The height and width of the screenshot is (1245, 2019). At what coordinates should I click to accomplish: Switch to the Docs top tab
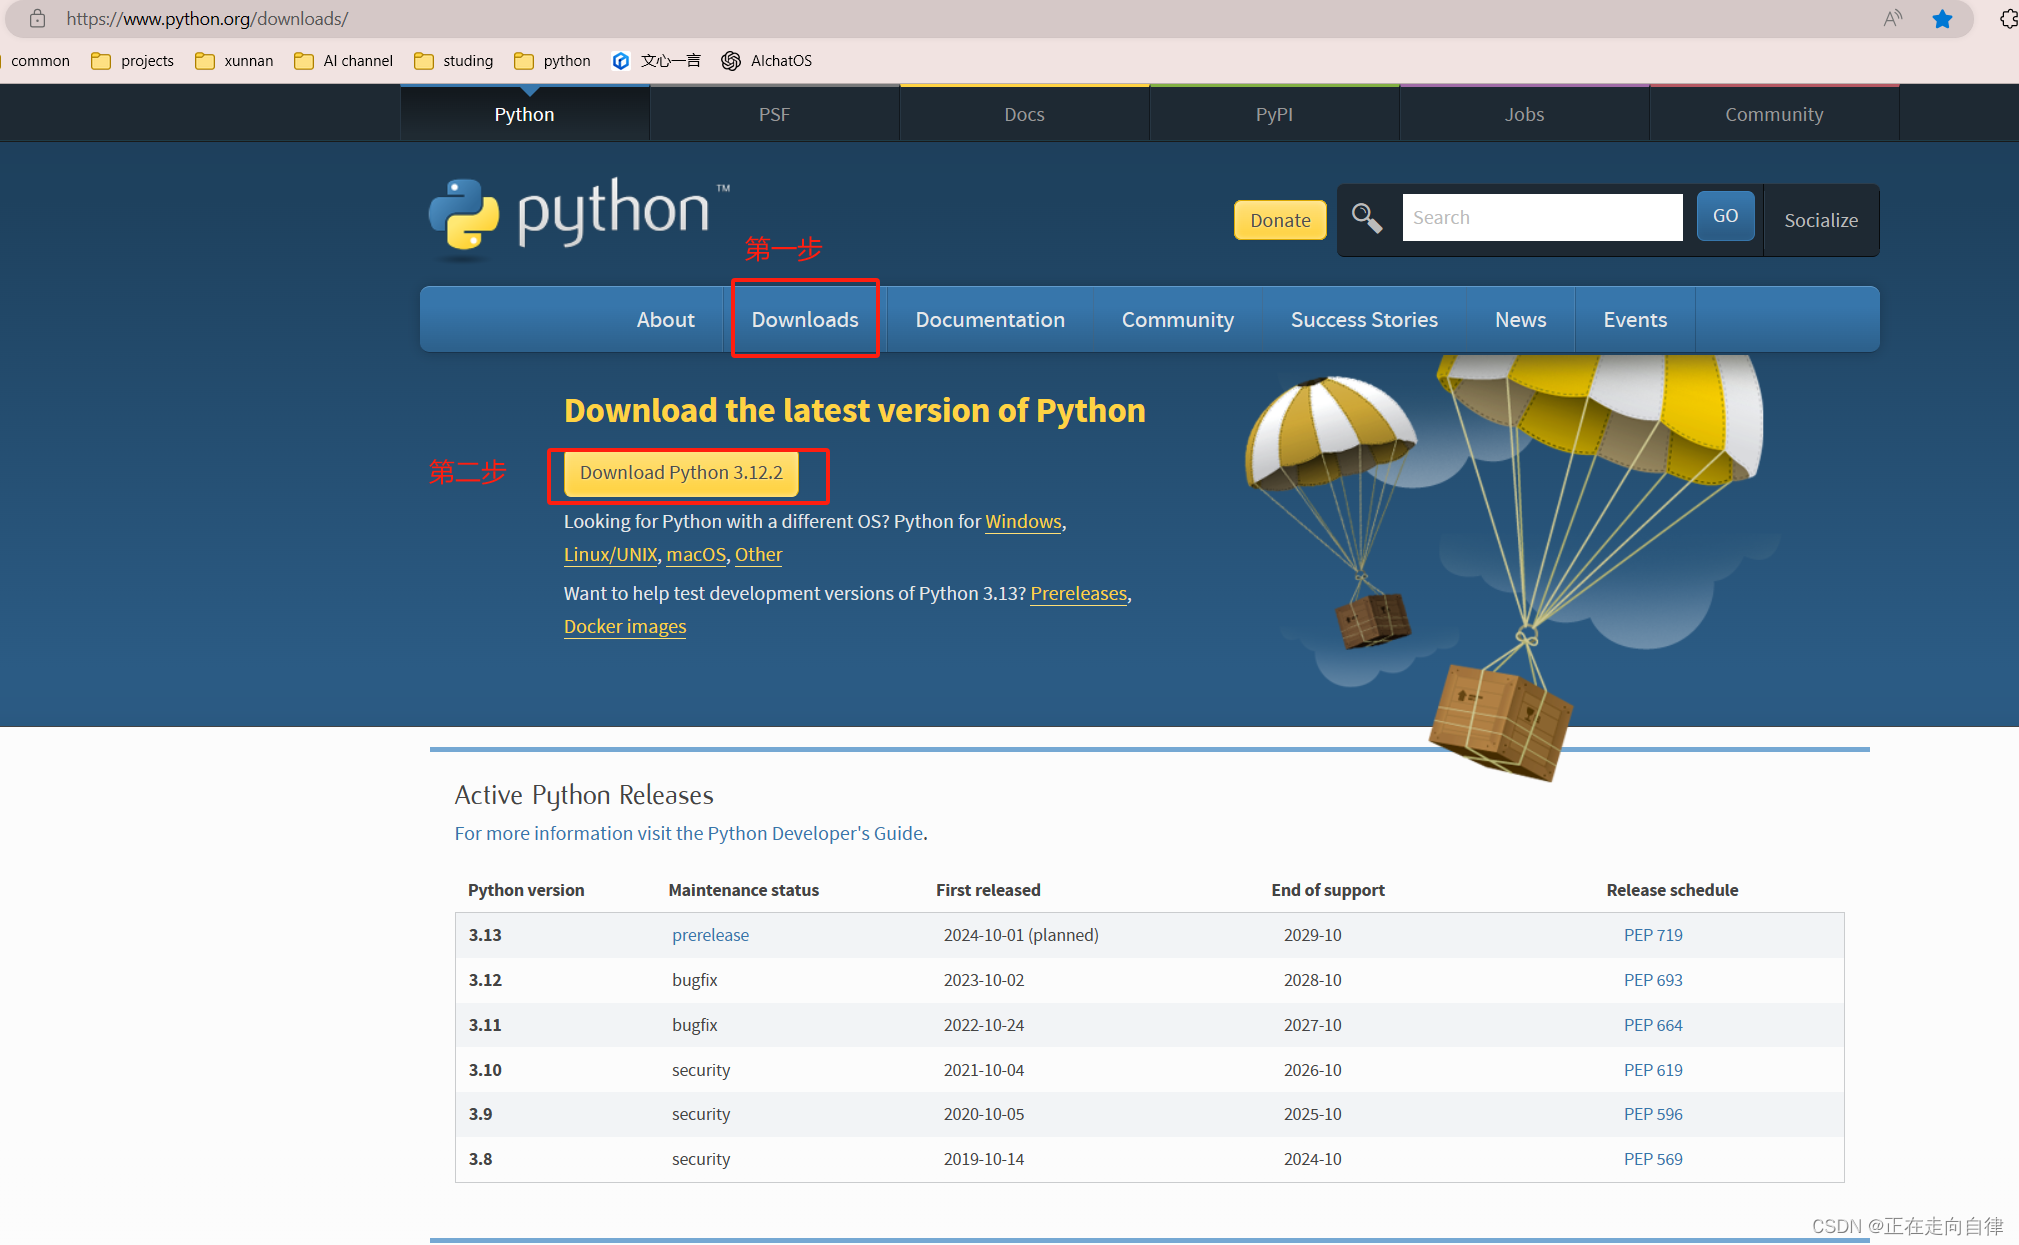(1024, 114)
